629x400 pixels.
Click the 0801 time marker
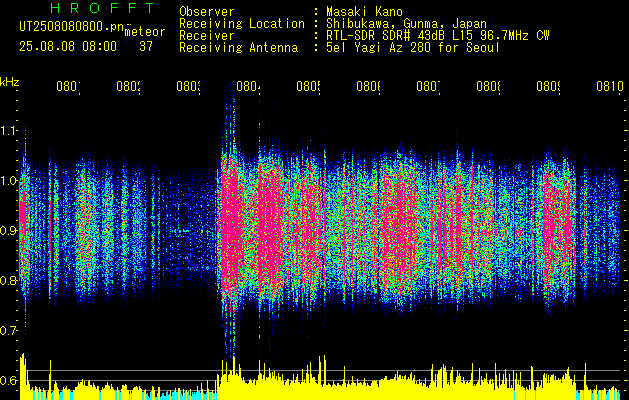(68, 86)
